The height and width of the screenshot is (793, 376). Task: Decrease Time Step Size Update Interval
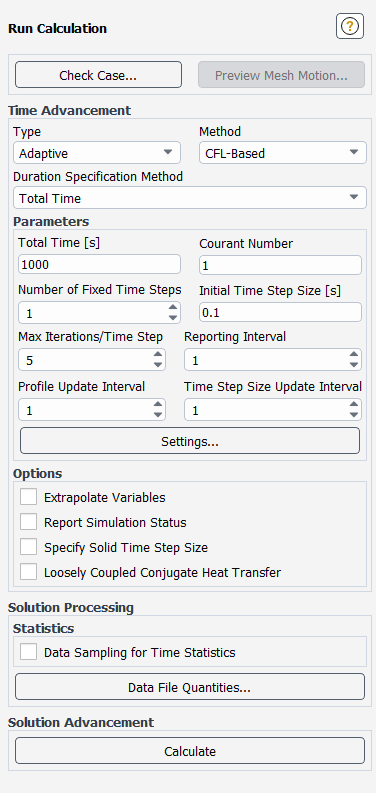click(354, 414)
